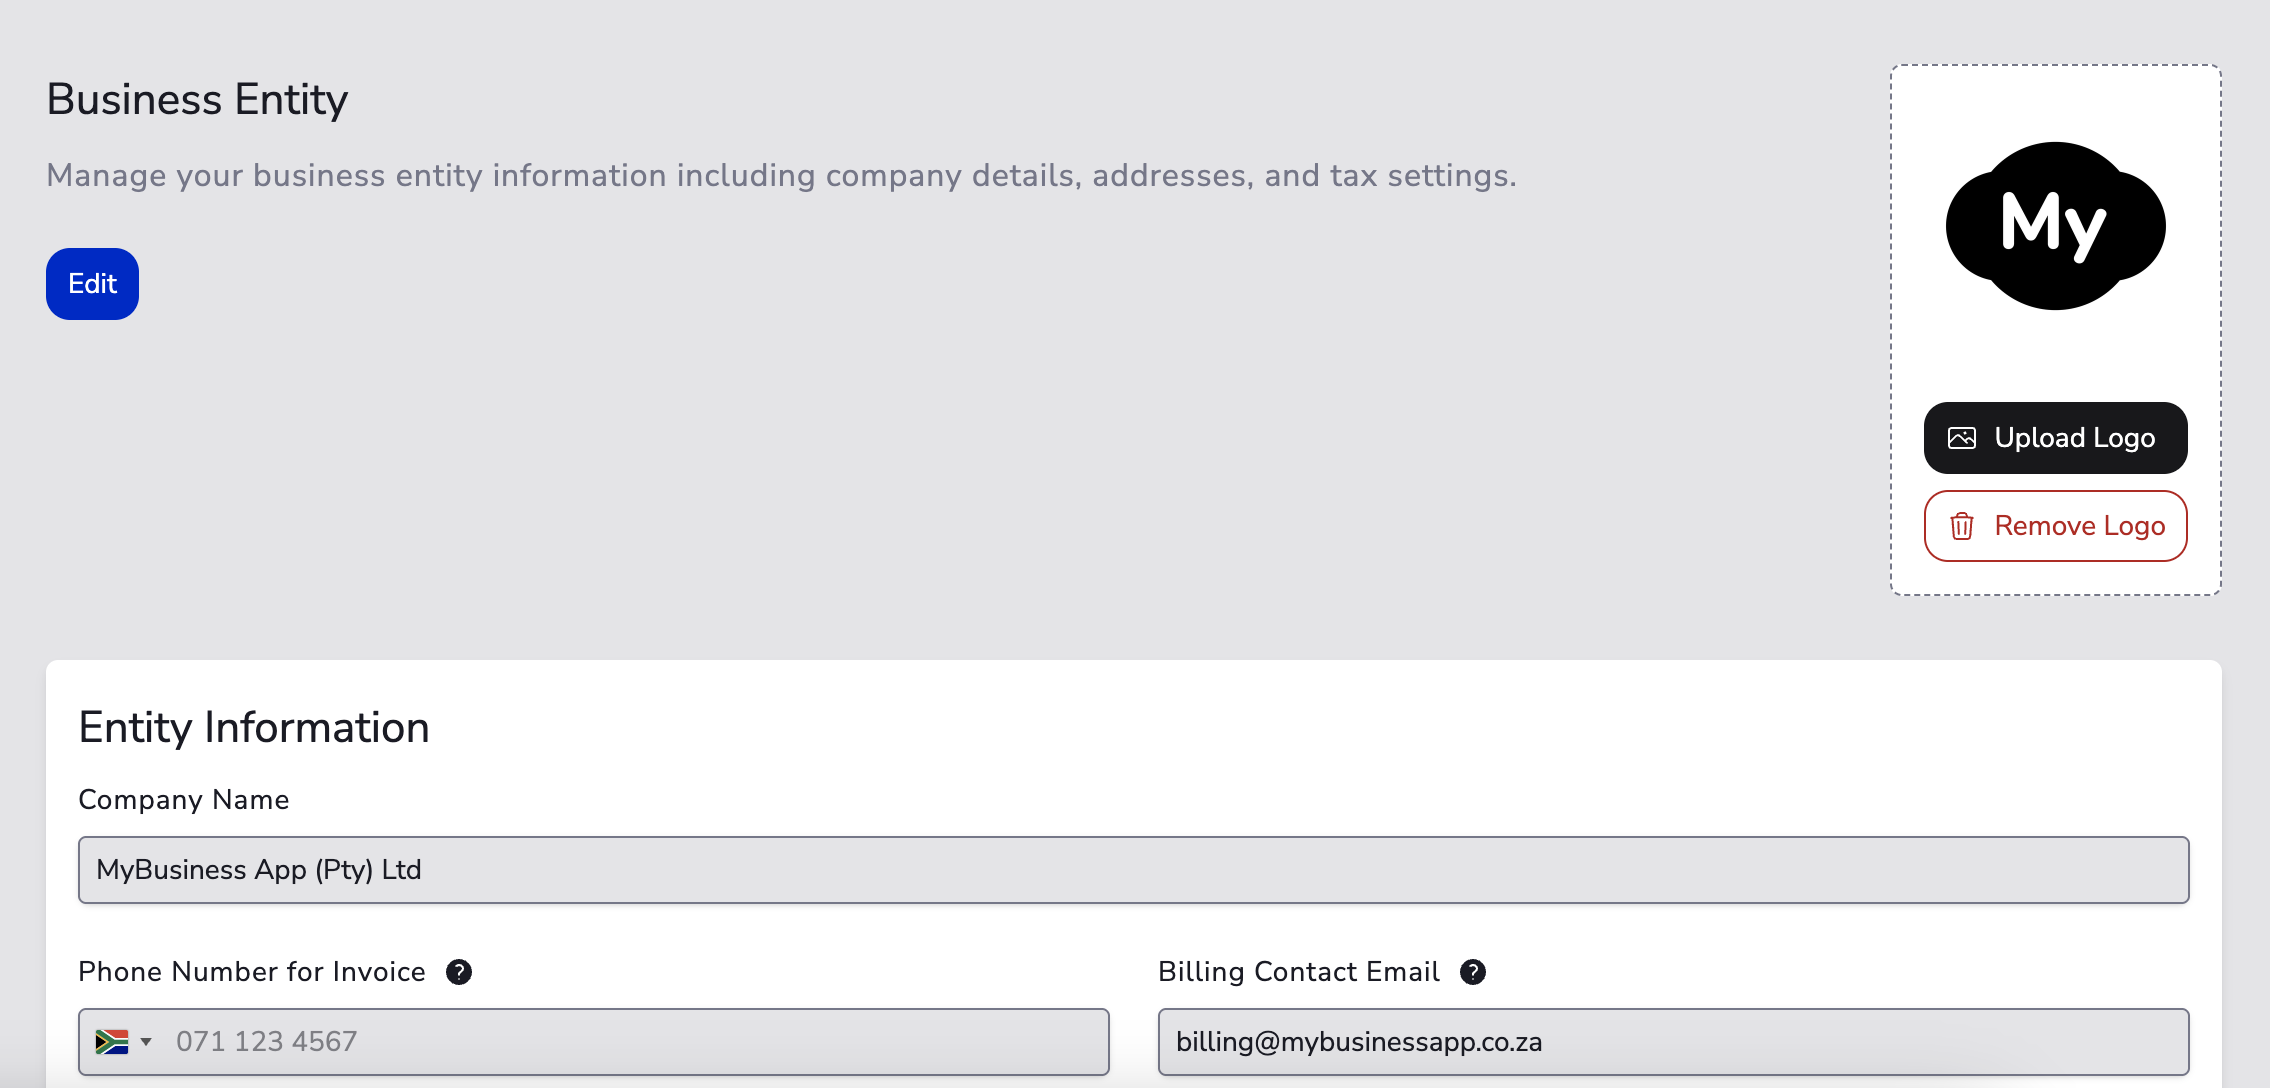Click the South Africa flag icon

pos(111,1042)
